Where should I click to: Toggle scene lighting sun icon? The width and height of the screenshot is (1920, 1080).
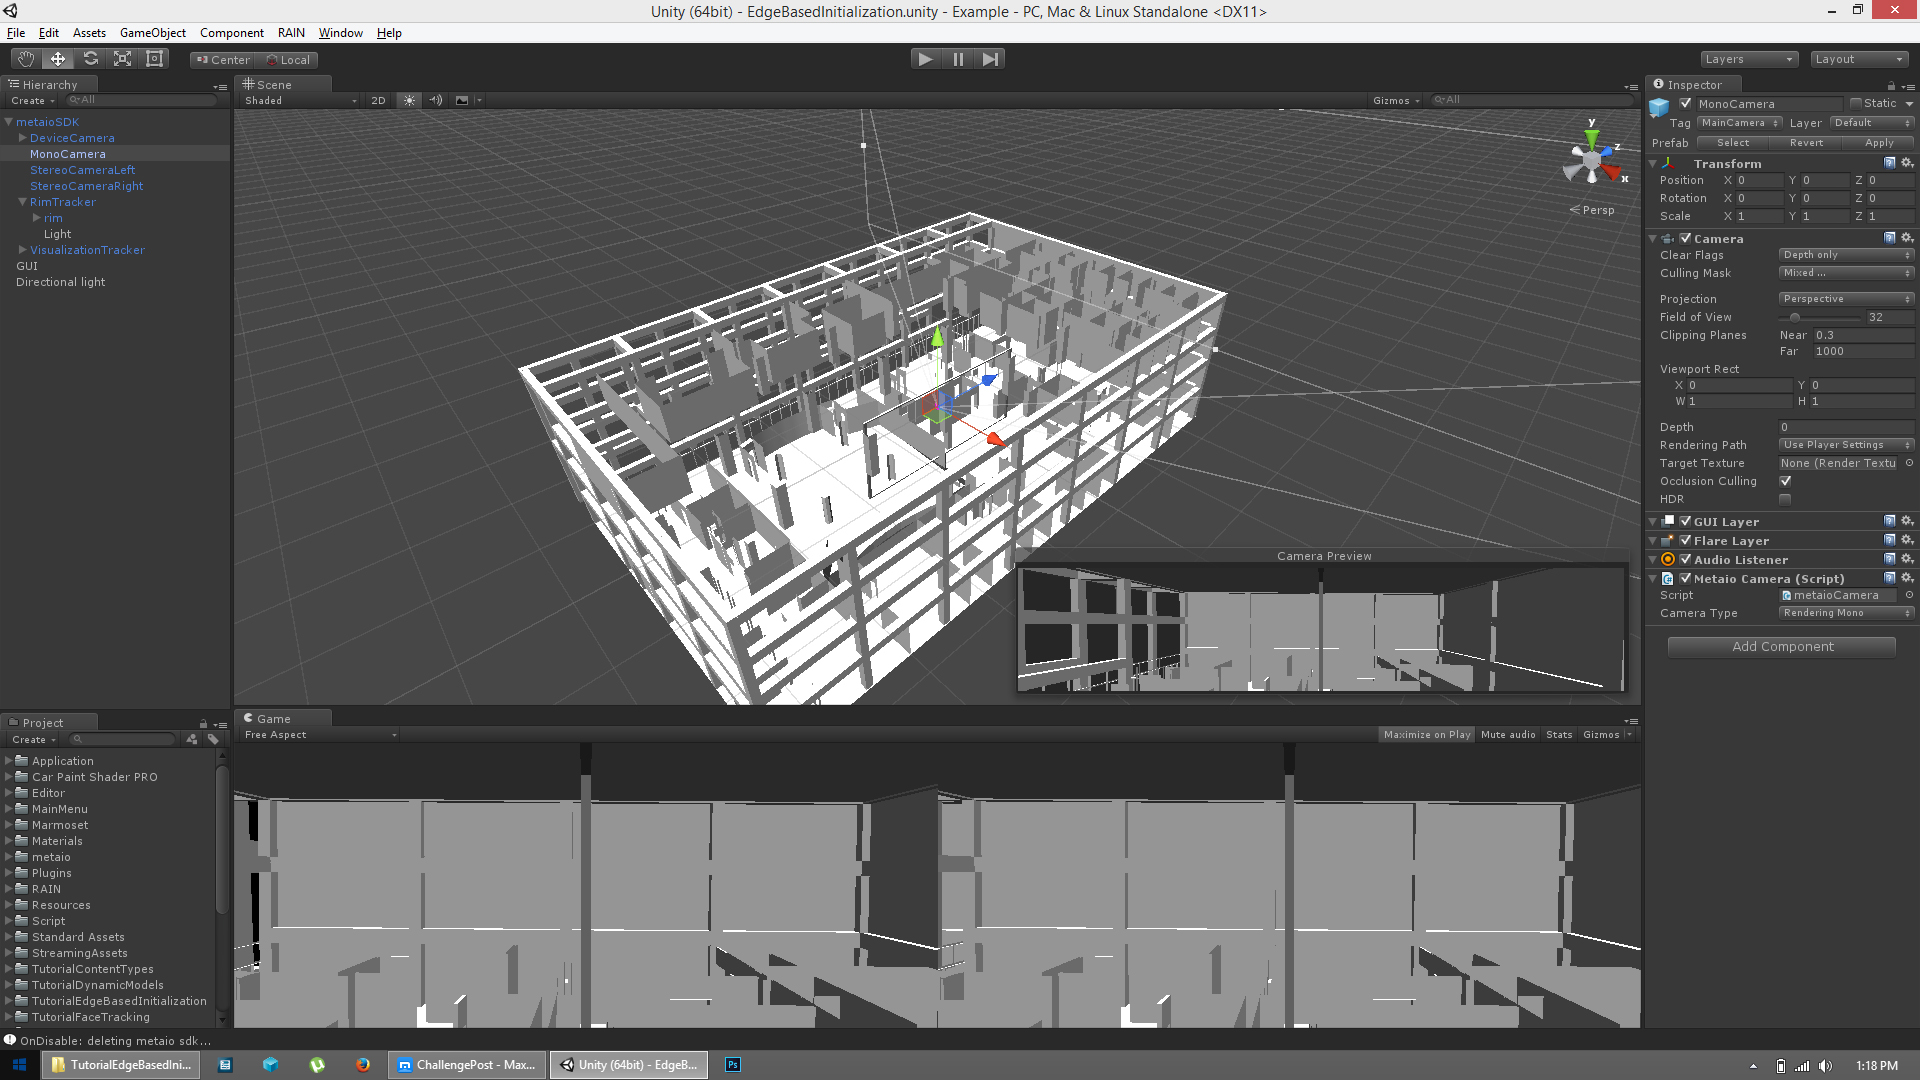[409, 100]
